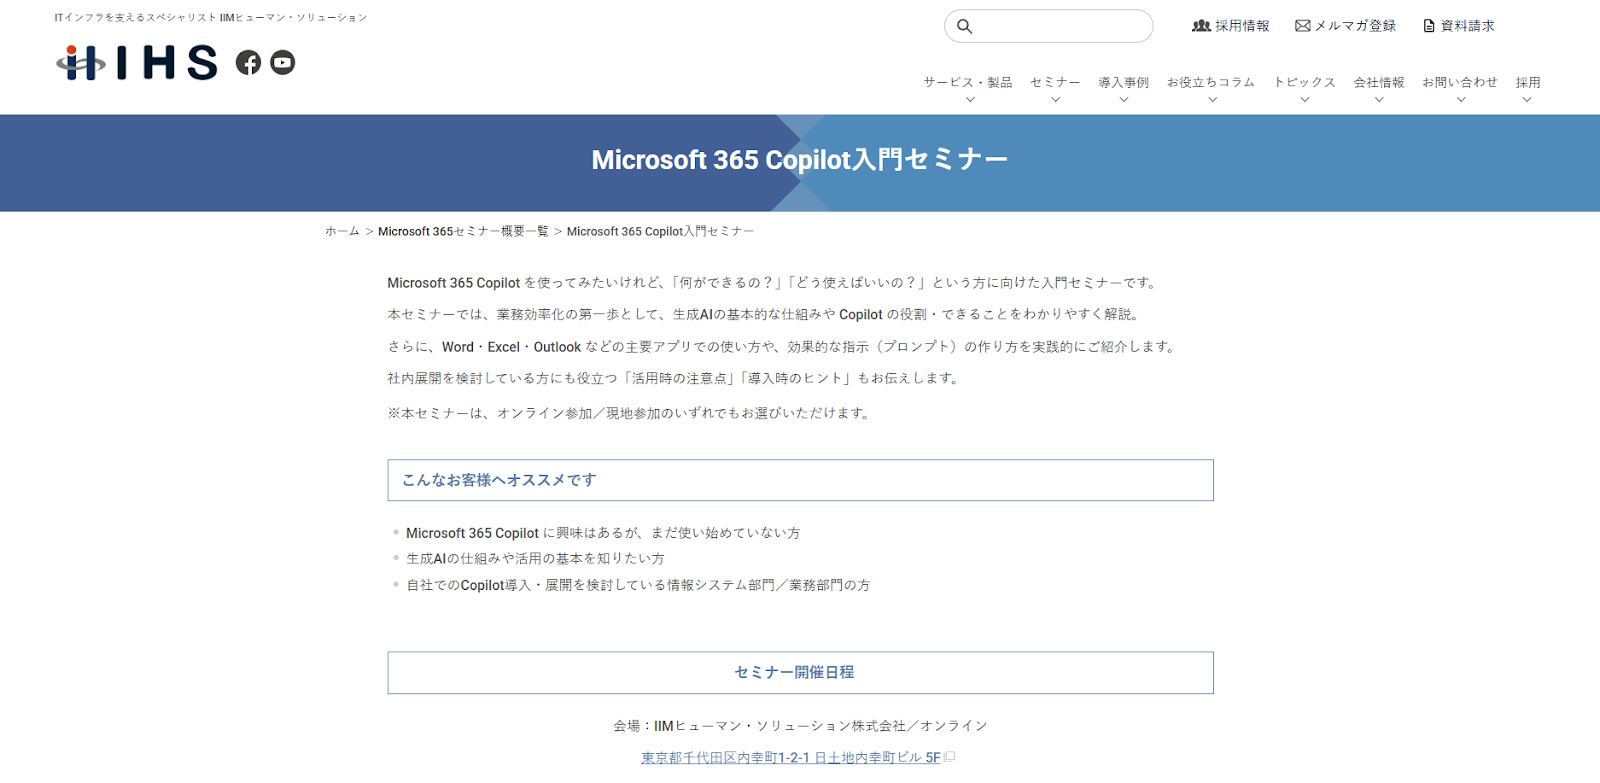1600x783 pixels.
Task: Expand chevron under お問い合わせ
Action: coord(1460,100)
